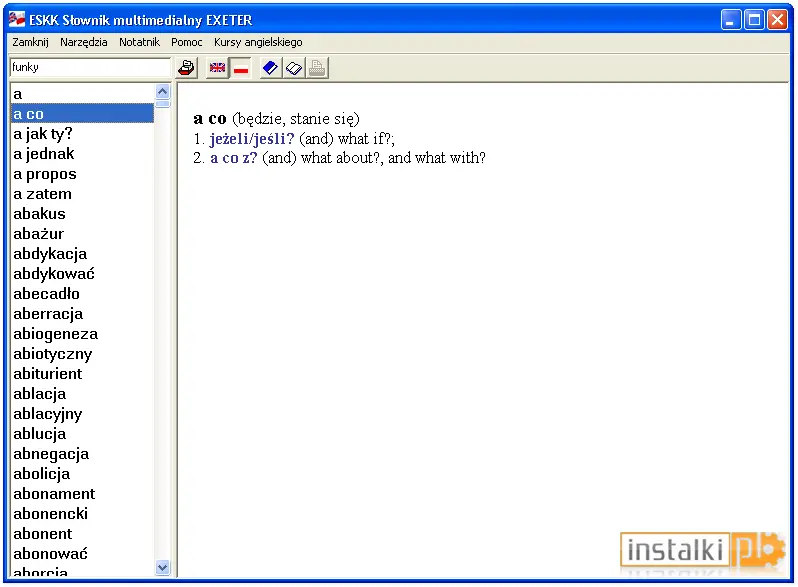Select the word 'ablacja'
This screenshot has width=798, height=587.
pos(82,394)
